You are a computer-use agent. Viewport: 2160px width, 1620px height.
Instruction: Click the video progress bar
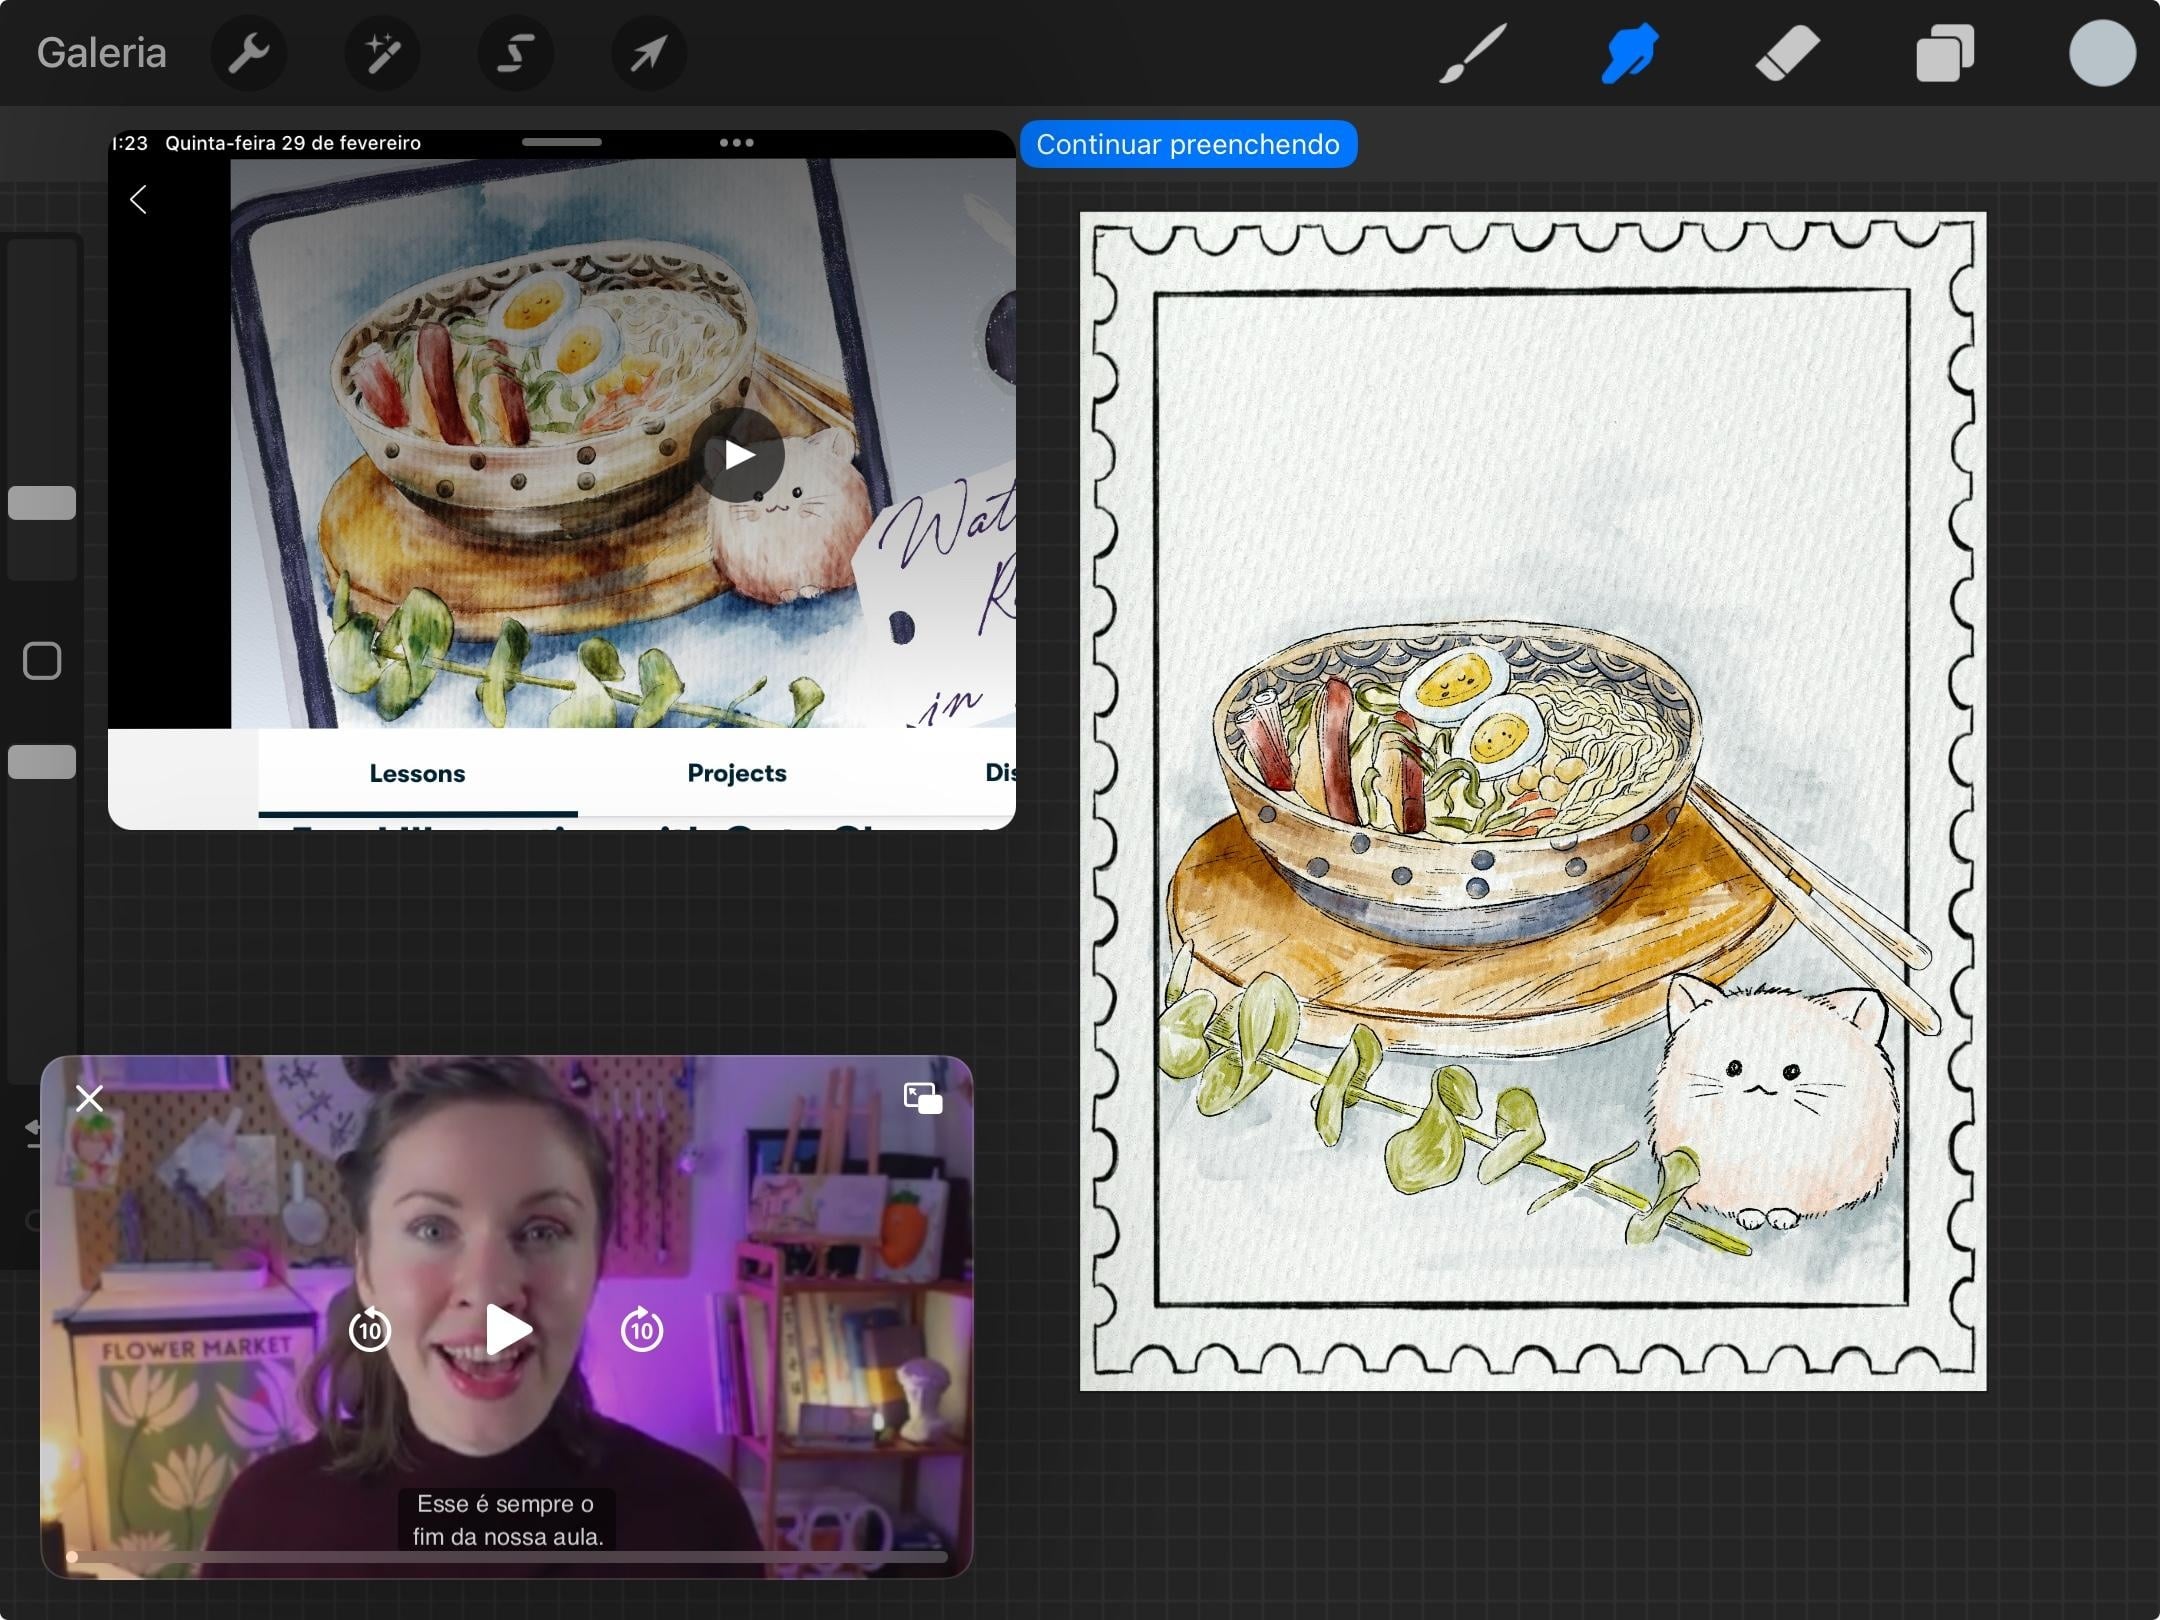[507, 1557]
